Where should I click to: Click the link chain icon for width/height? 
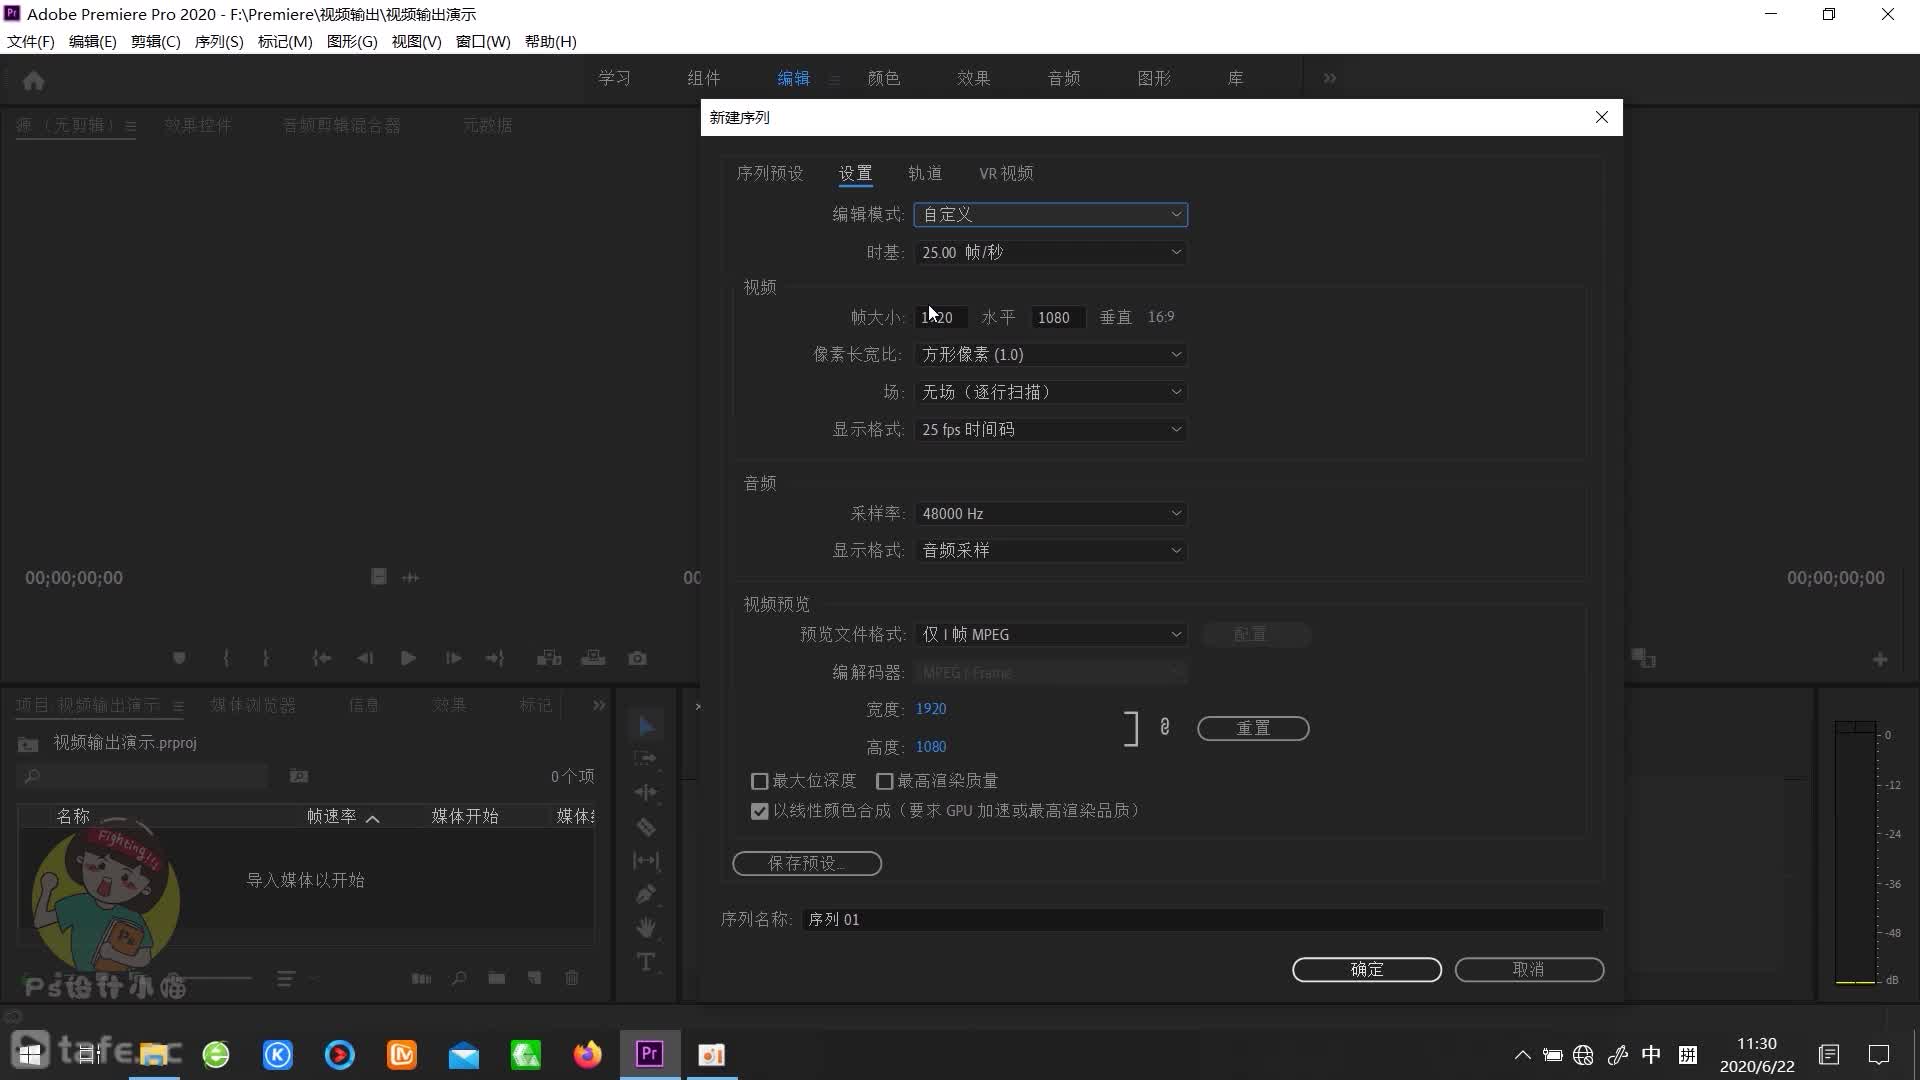pos(1165,727)
